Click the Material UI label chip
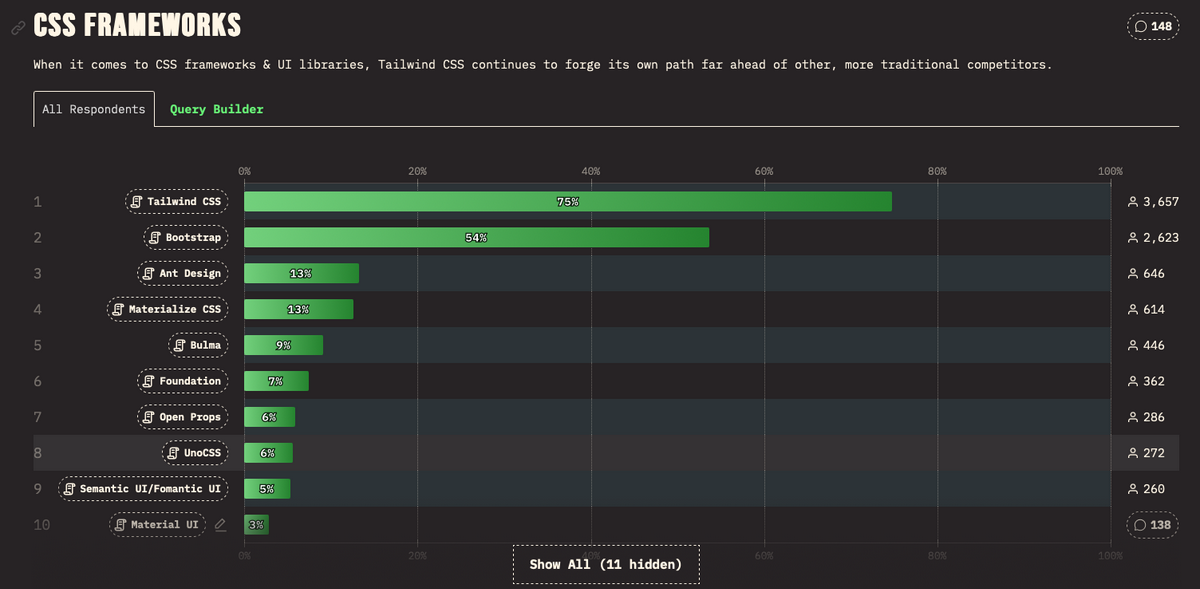 click(x=158, y=525)
